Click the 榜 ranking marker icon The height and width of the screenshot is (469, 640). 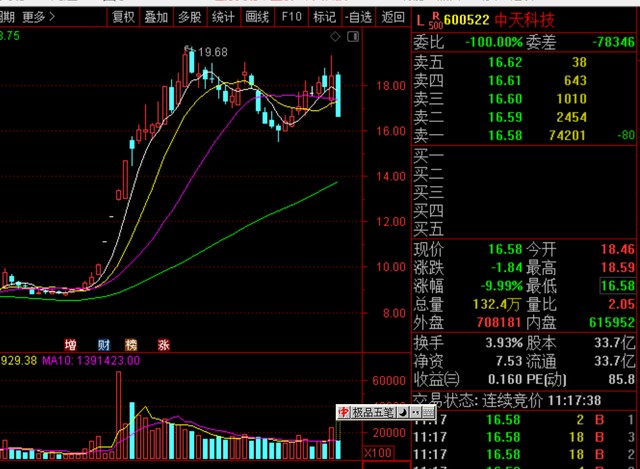coord(132,343)
